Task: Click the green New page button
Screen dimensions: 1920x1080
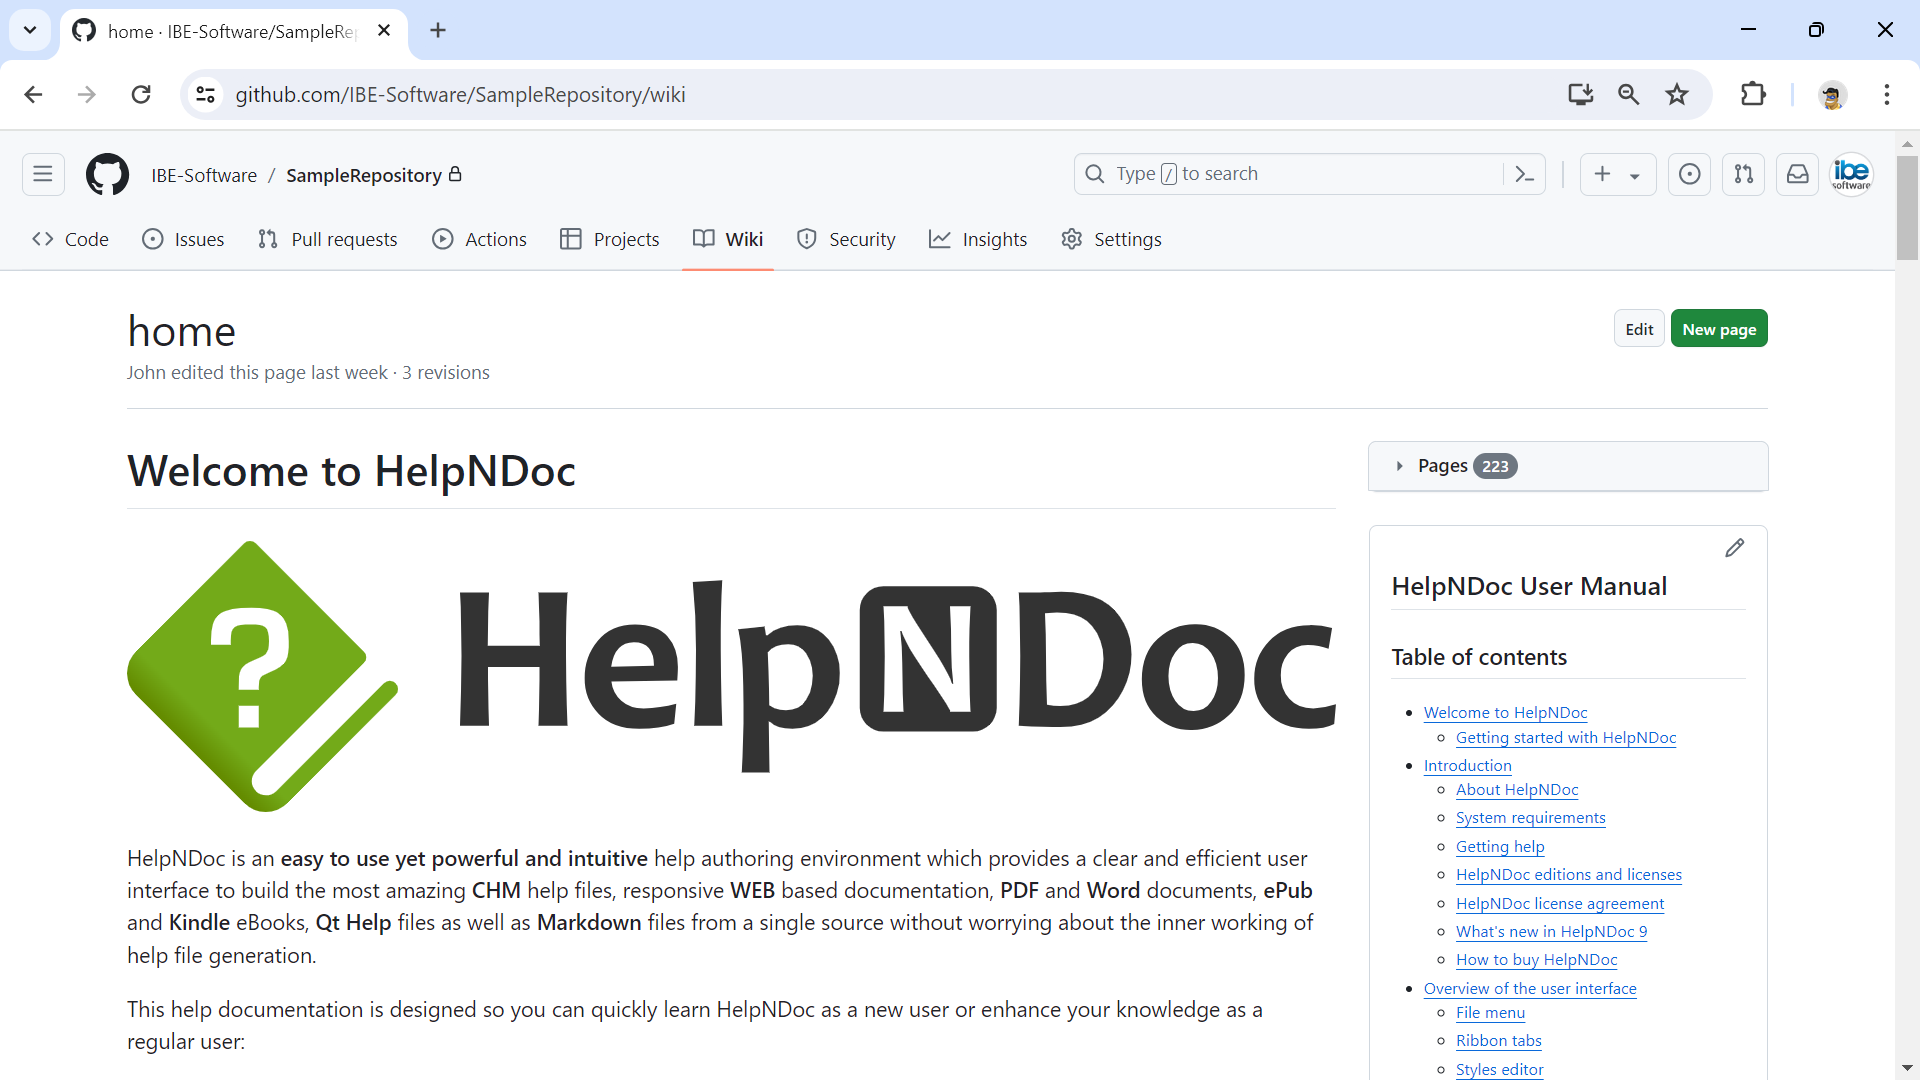Action: point(1719,329)
